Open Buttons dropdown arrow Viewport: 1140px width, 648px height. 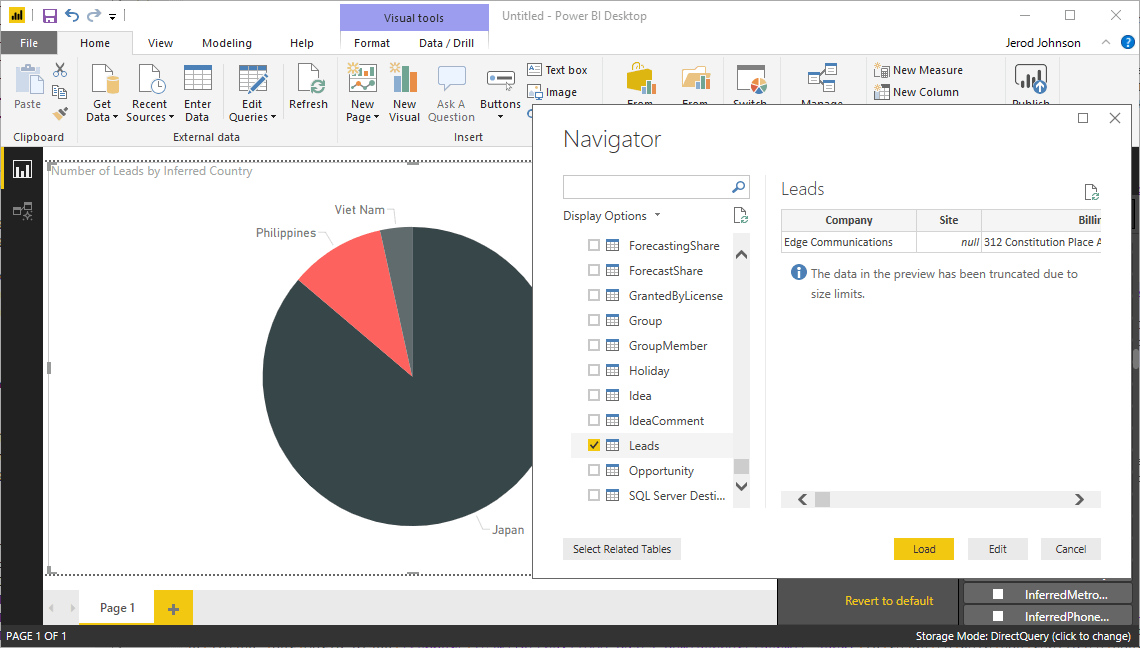500,117
